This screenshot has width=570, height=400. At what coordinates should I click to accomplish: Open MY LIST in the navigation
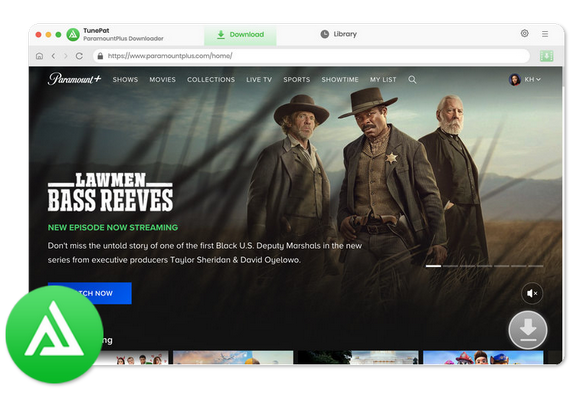tap(383, 80)
